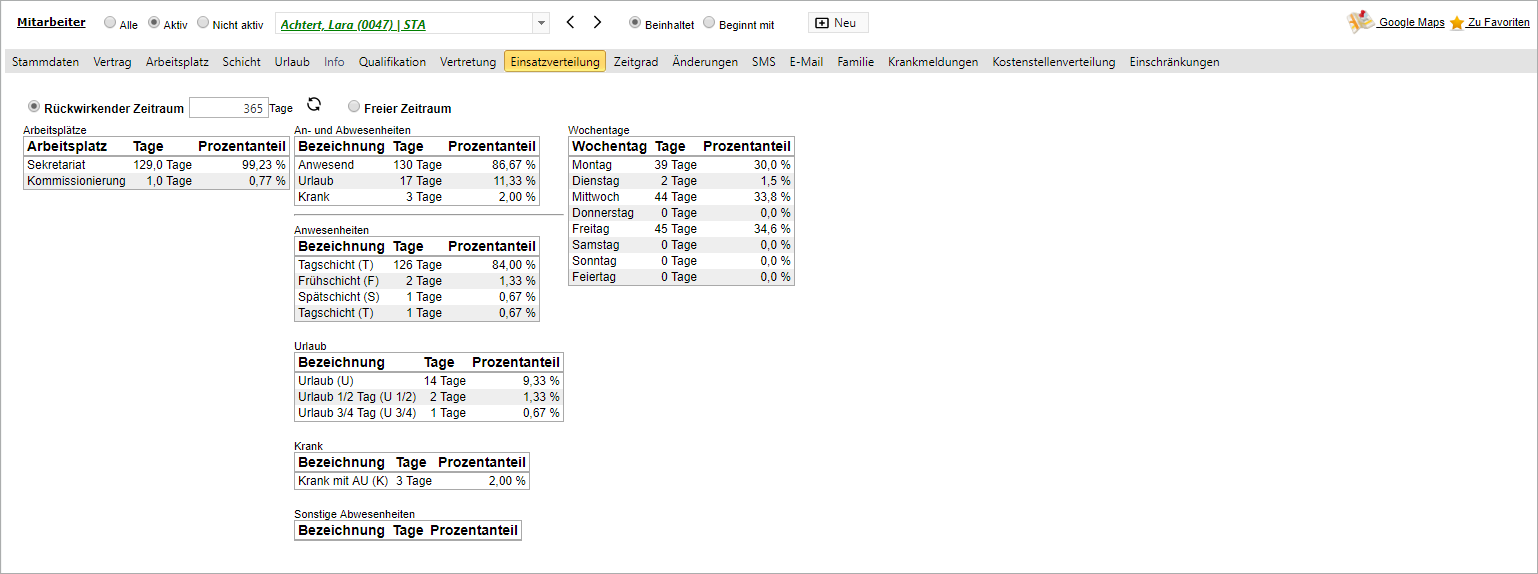Click the Krank mit AU (K) row
This screenshot has width=1538, height=574.
[x=412, y=481]
